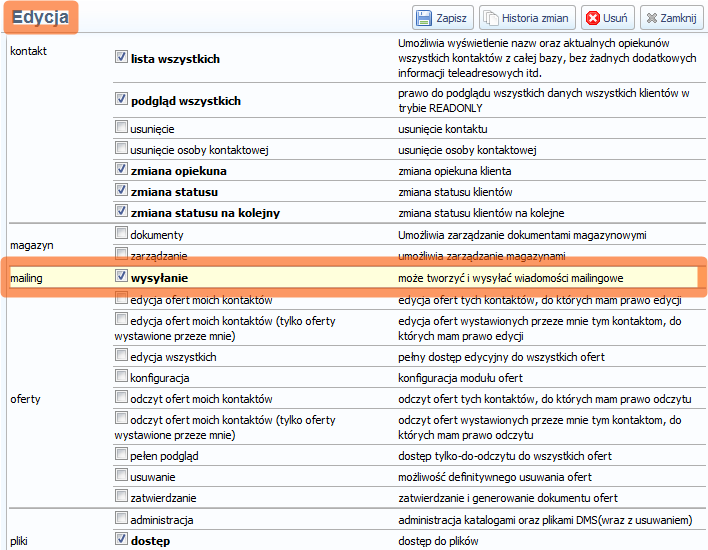Uncheck the 'lista wszystkich' checkbox
The image size is (708, 550).
122,58
